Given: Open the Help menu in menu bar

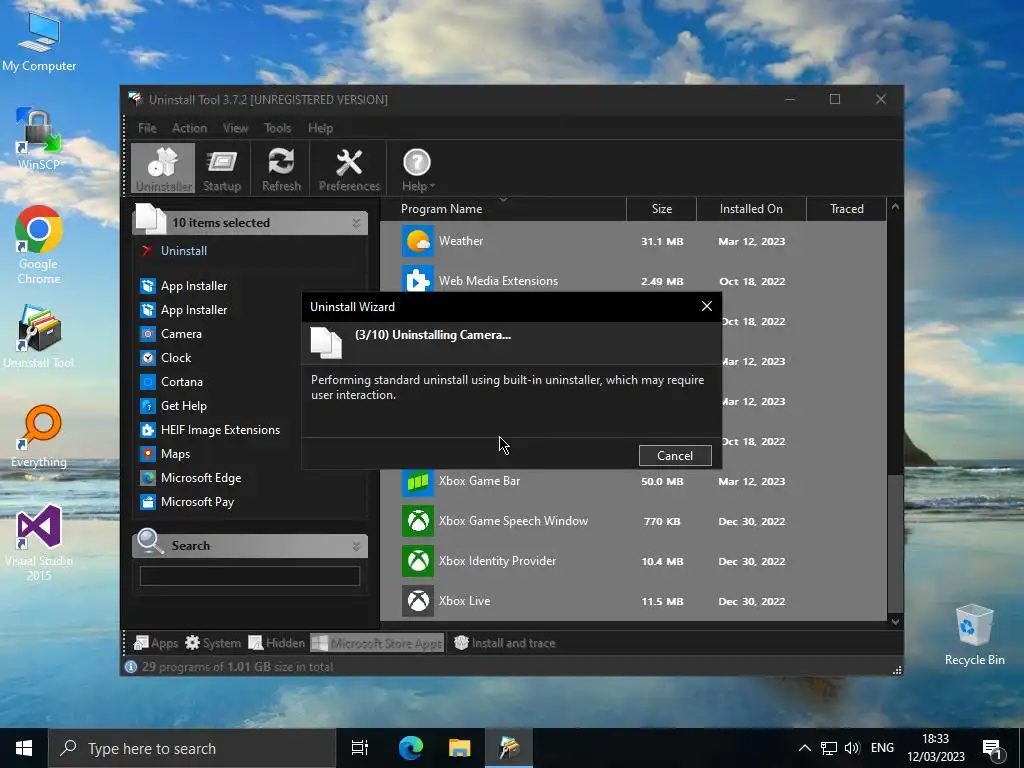Looking at the screenshot, I should [321, 128].
